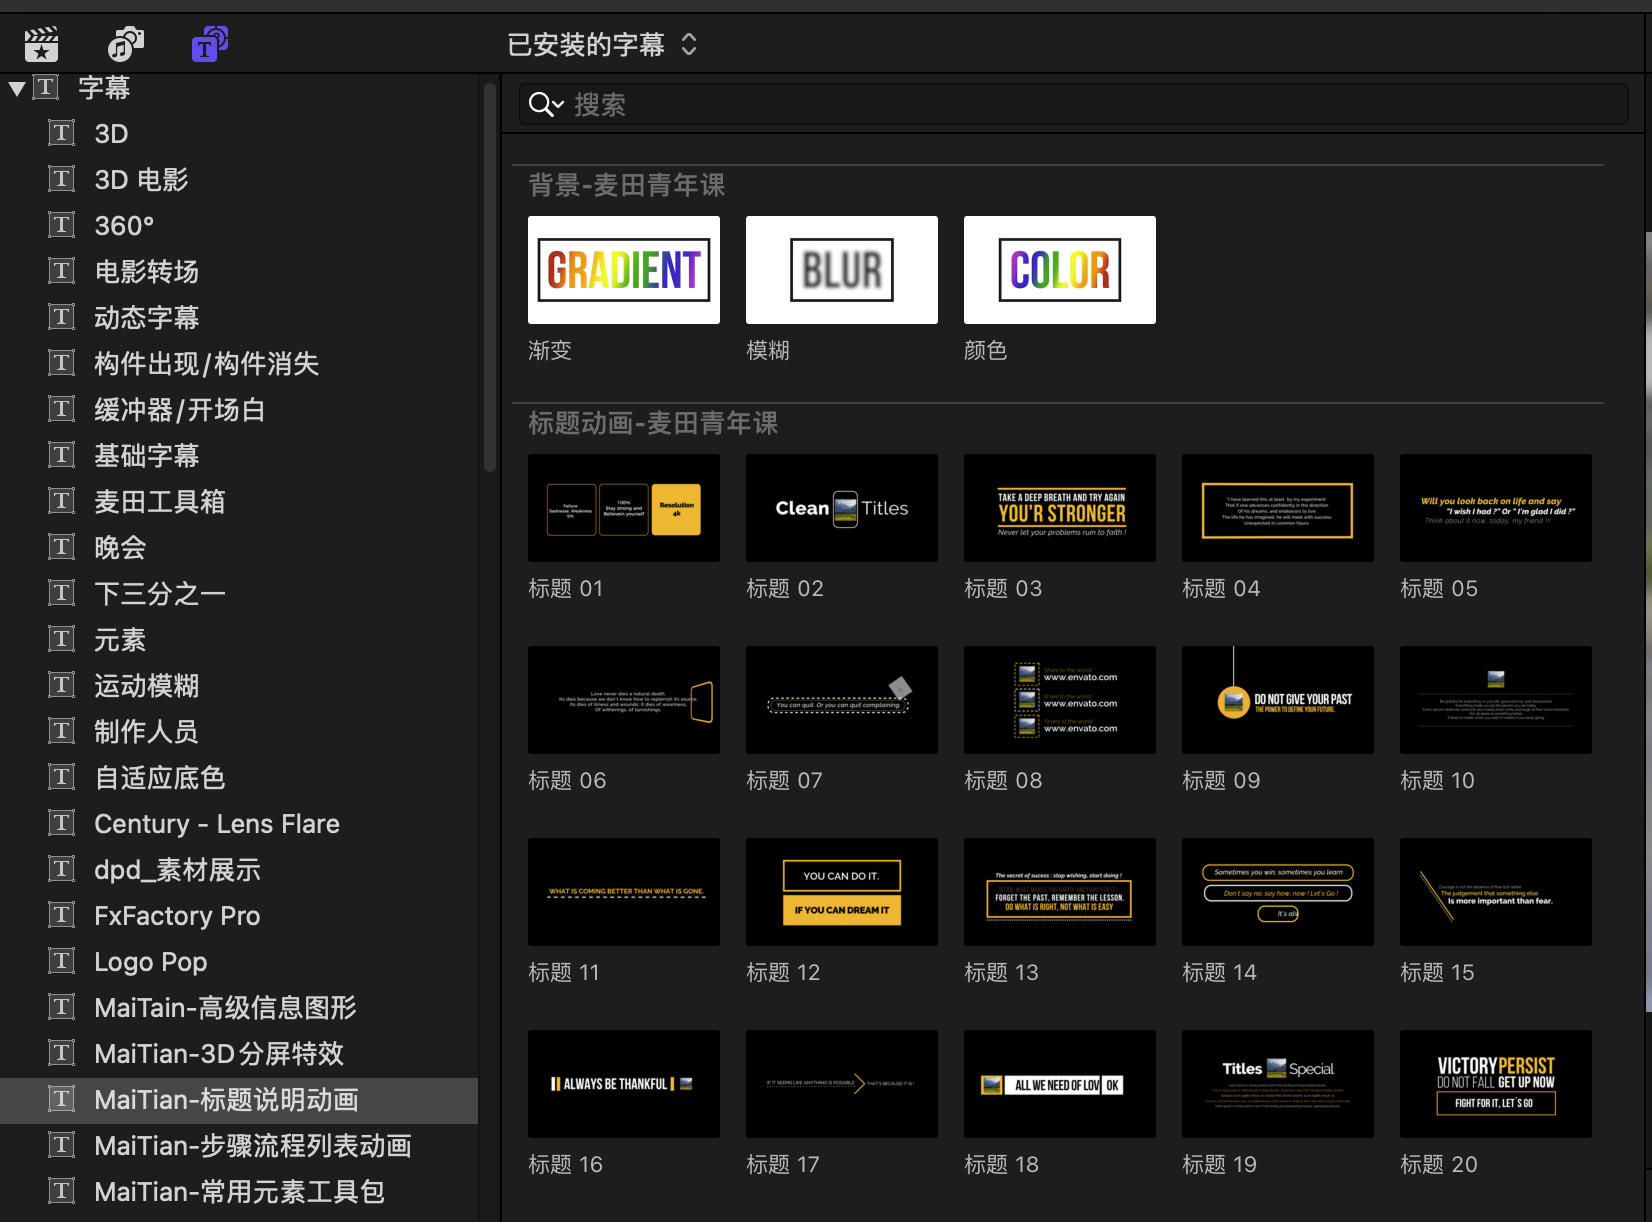1652x1222 pixels.
Task: Open the 麦田工具箱 category
Action: 240,502
